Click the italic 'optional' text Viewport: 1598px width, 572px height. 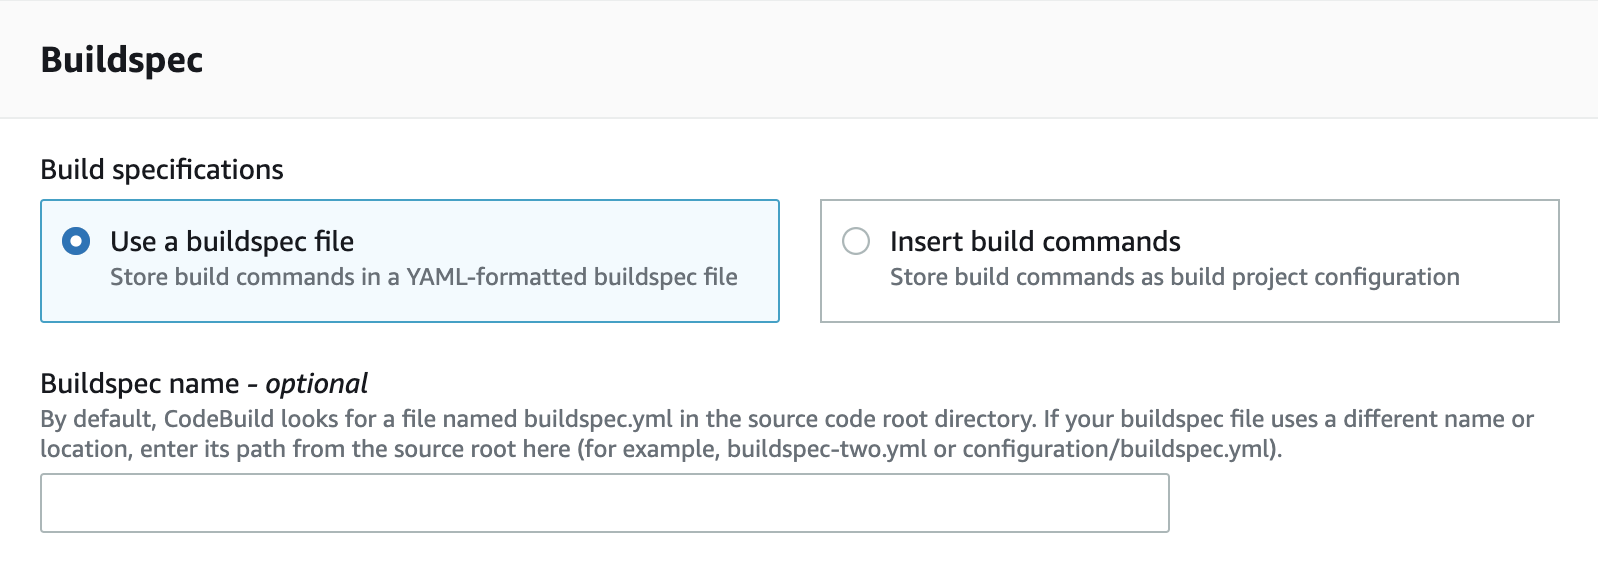point(316,384)
